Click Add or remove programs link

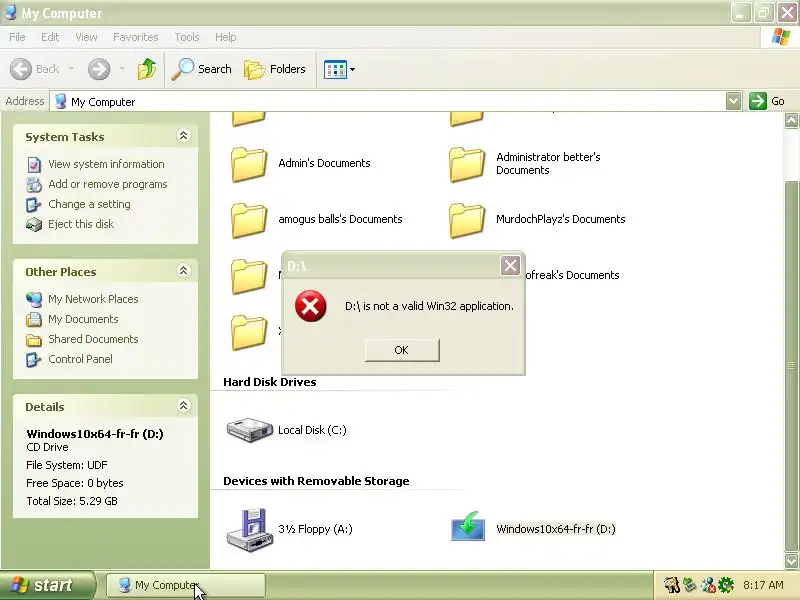click(x=108, y=184)
